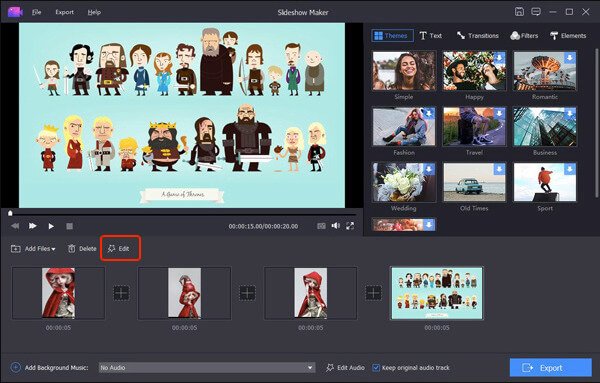Select the second red hood doll clip
Image resolution: width=600 pixels, height=383 pixels.
point(184,293)
